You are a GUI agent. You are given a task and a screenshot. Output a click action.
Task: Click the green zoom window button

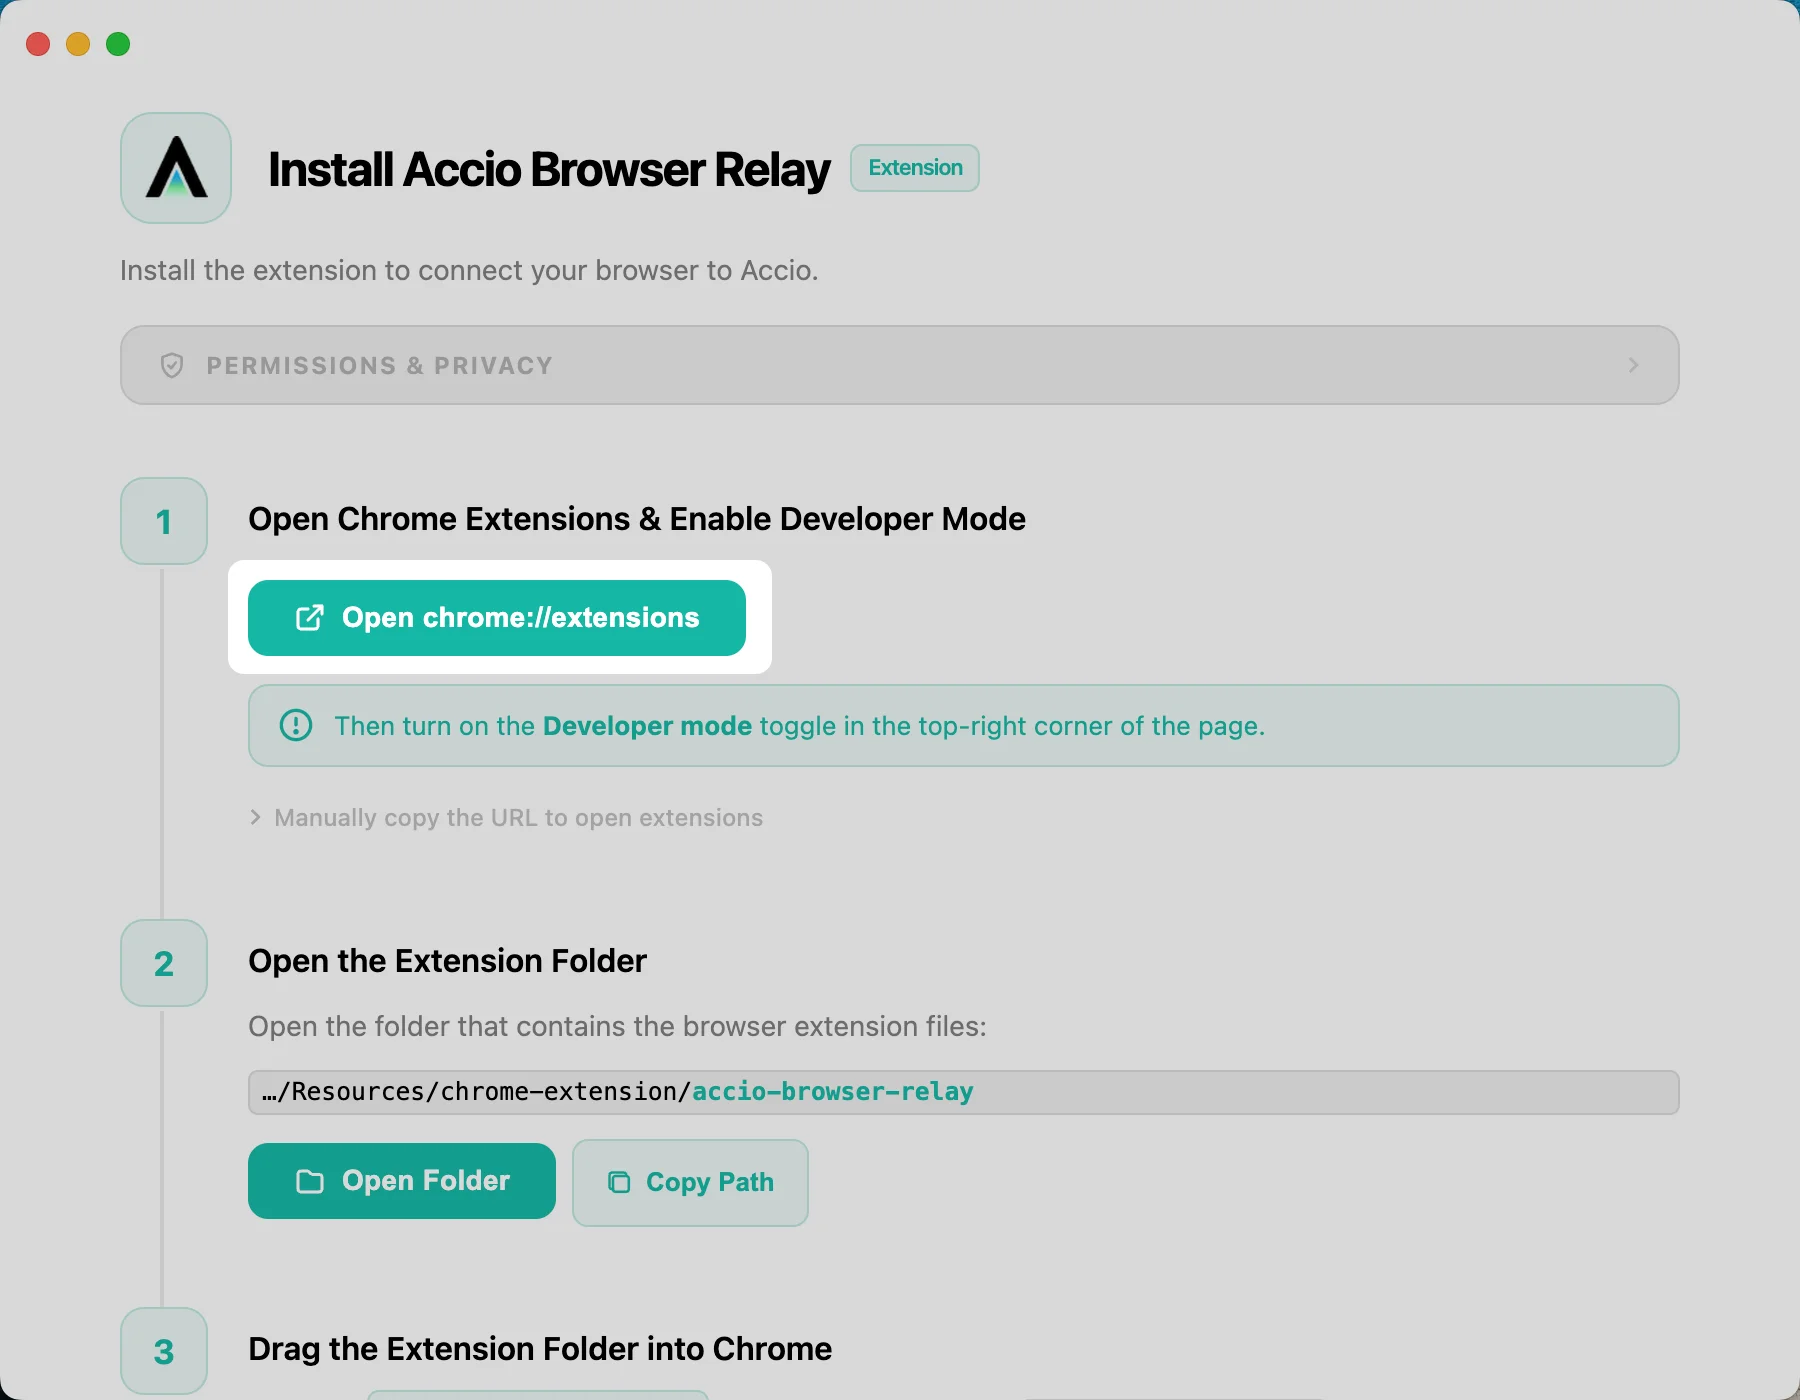pos(118,44)
